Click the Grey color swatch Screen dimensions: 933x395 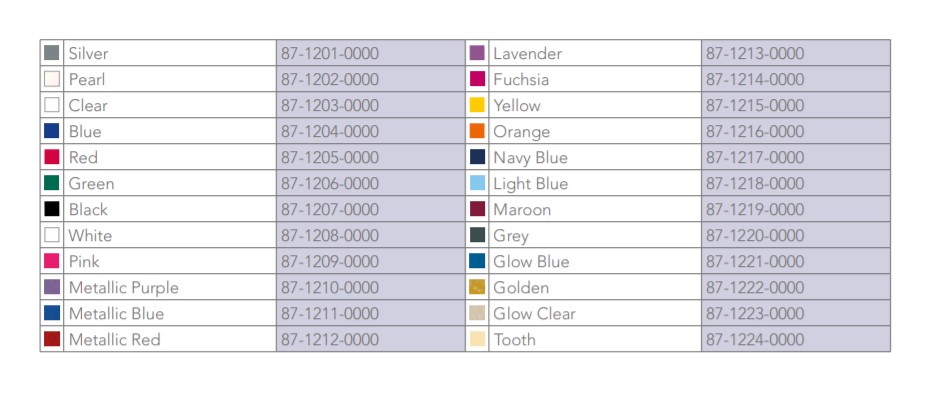477,235
